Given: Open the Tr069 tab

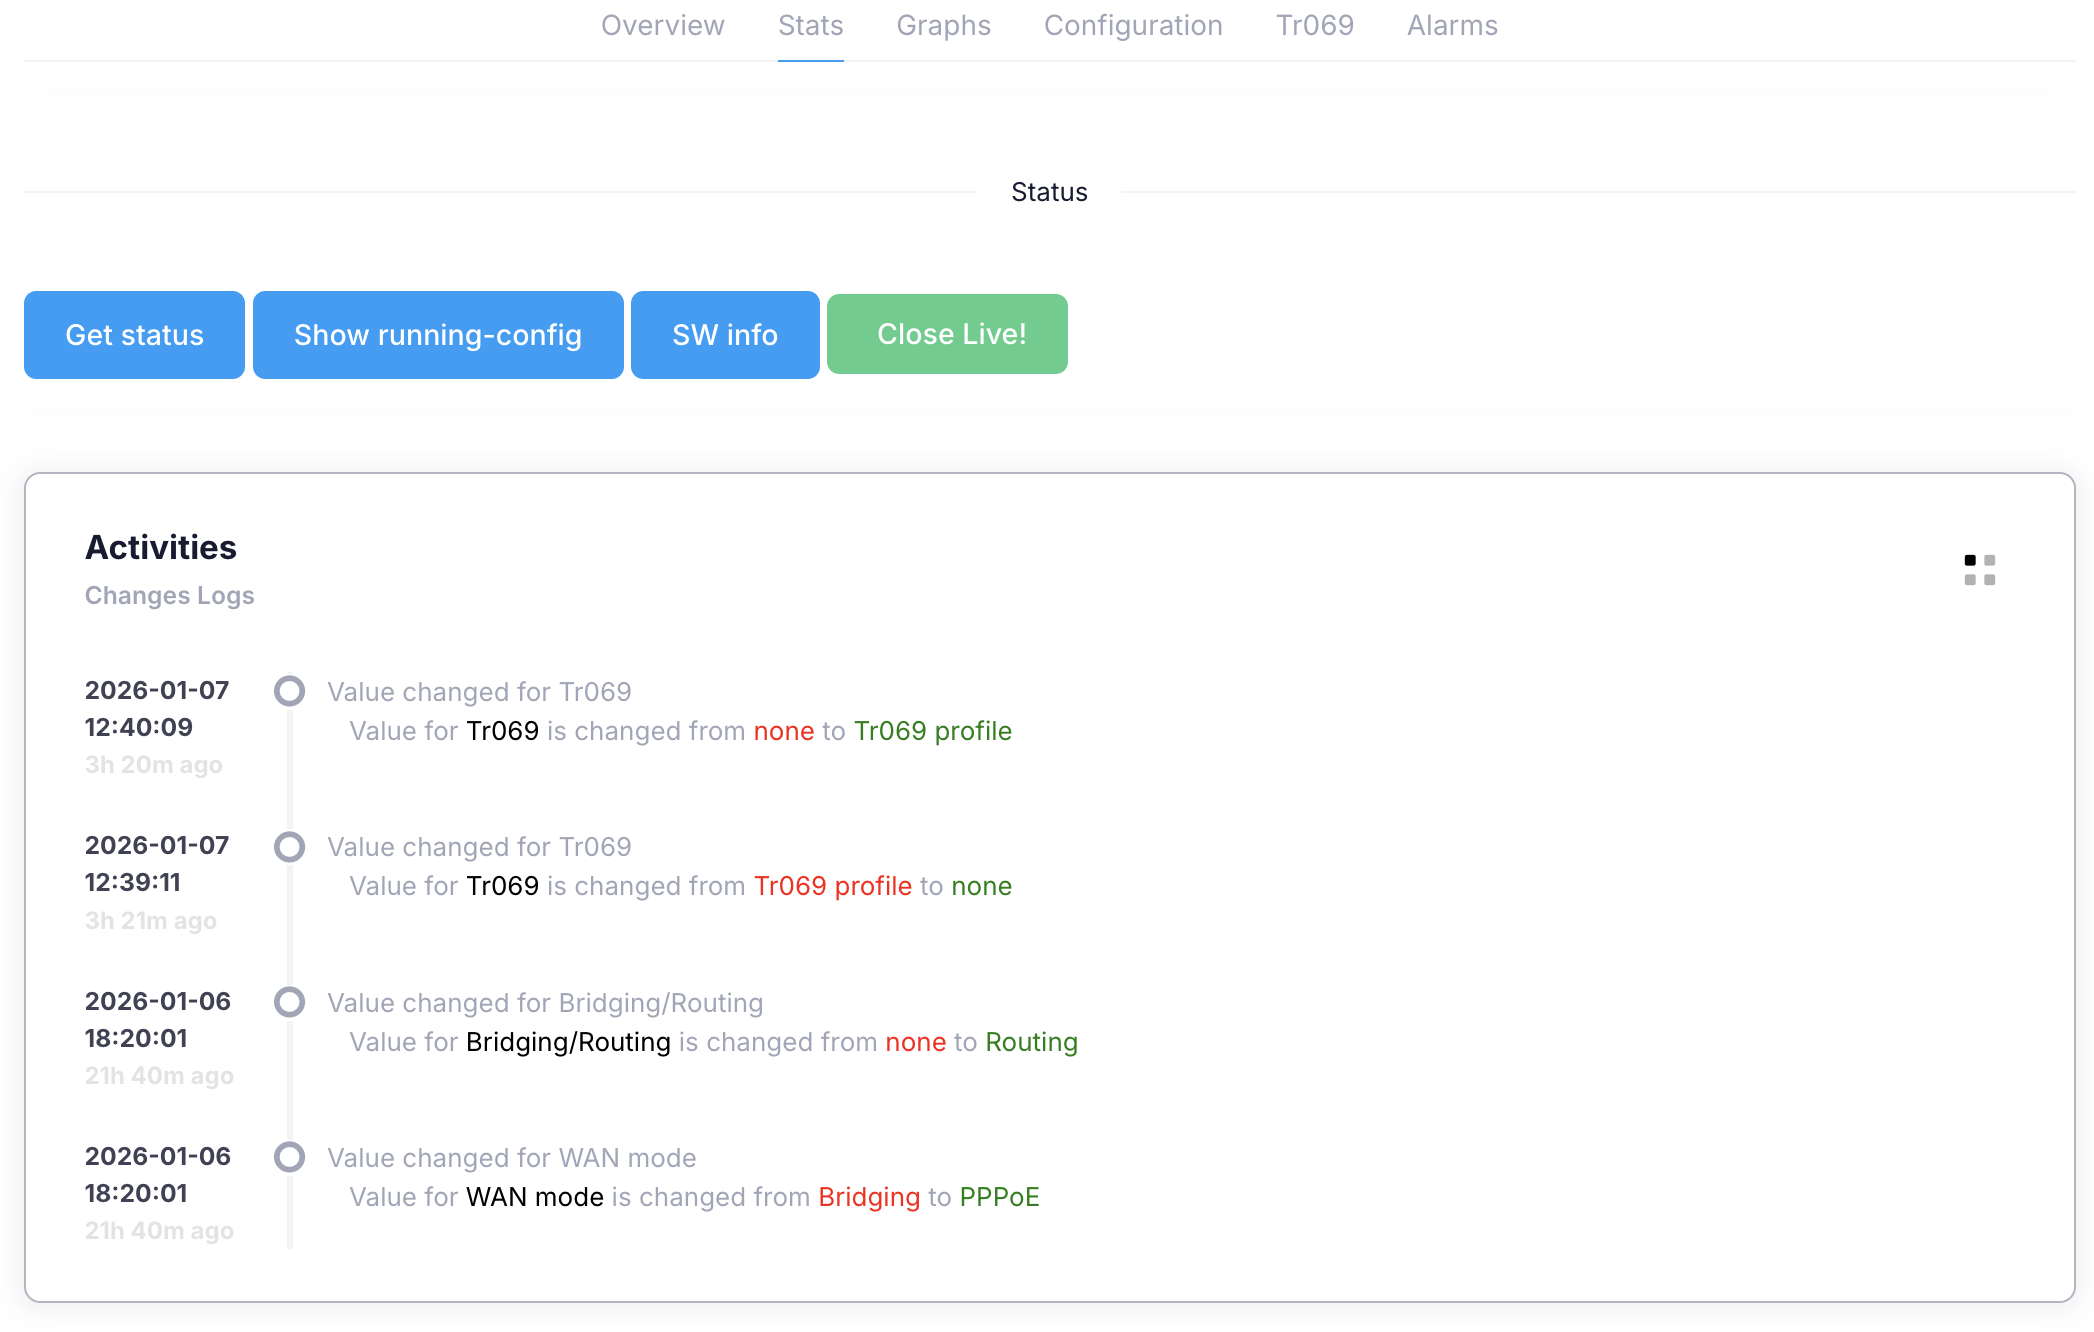Looking at the screenshot, I should (x=1314, y=26).
